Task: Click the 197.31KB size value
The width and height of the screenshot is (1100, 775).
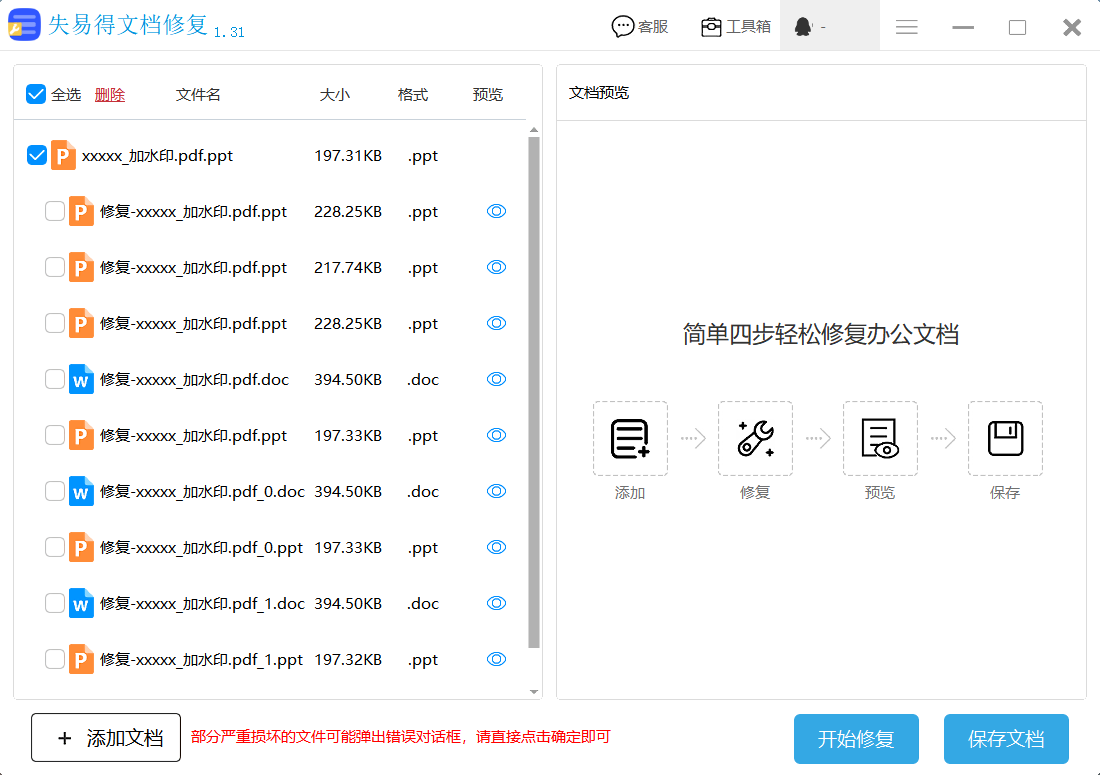Action: pyautogui.click(x=348, y=156)
